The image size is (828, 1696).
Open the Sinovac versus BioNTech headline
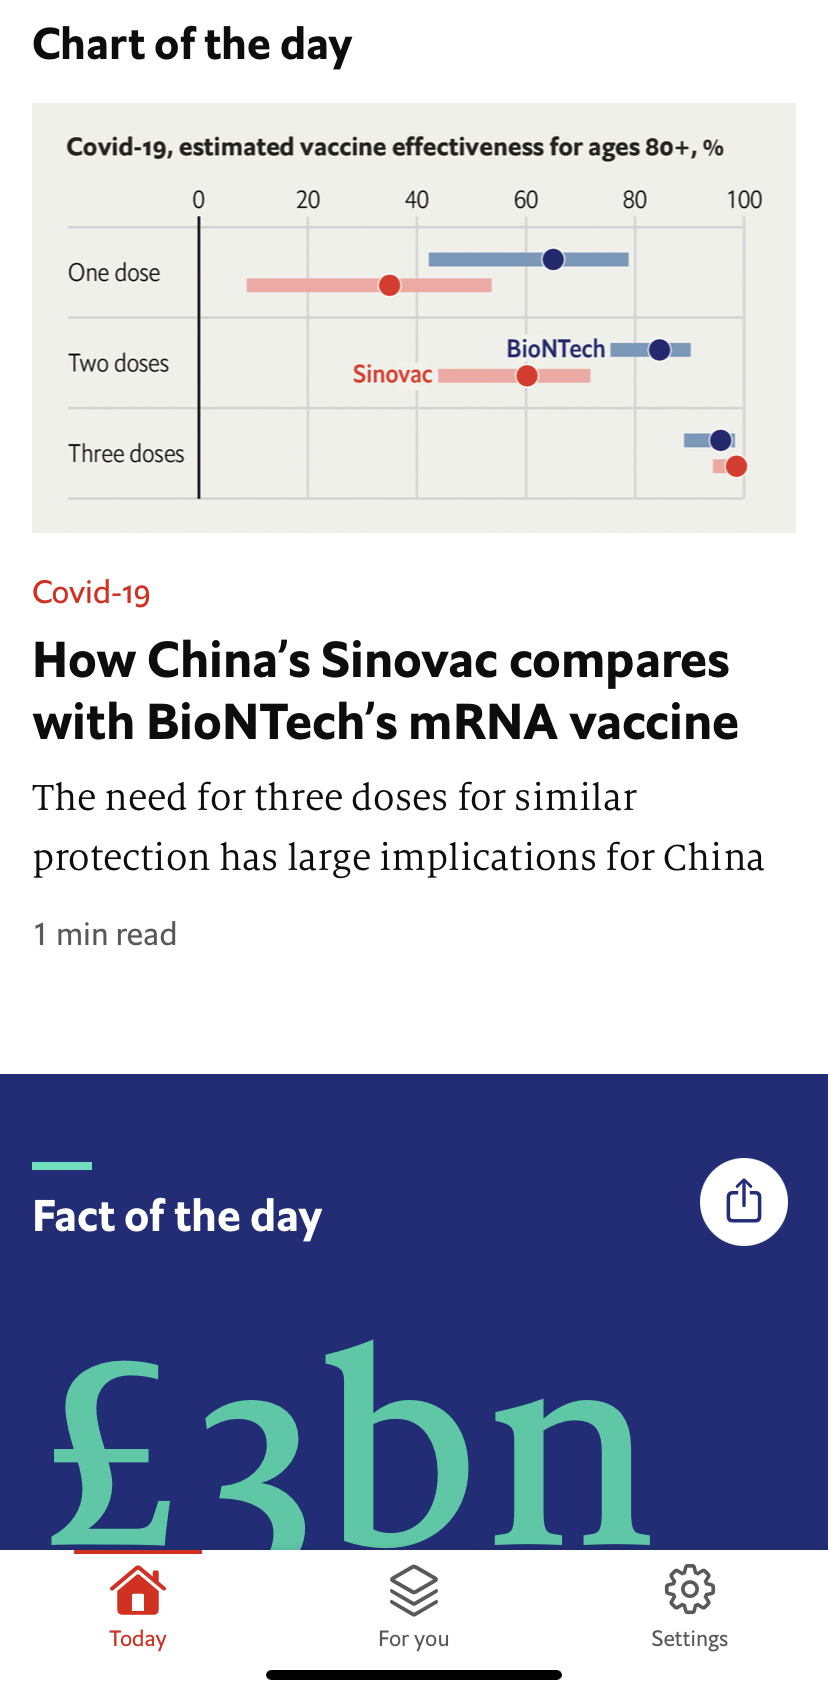(385, 691)
